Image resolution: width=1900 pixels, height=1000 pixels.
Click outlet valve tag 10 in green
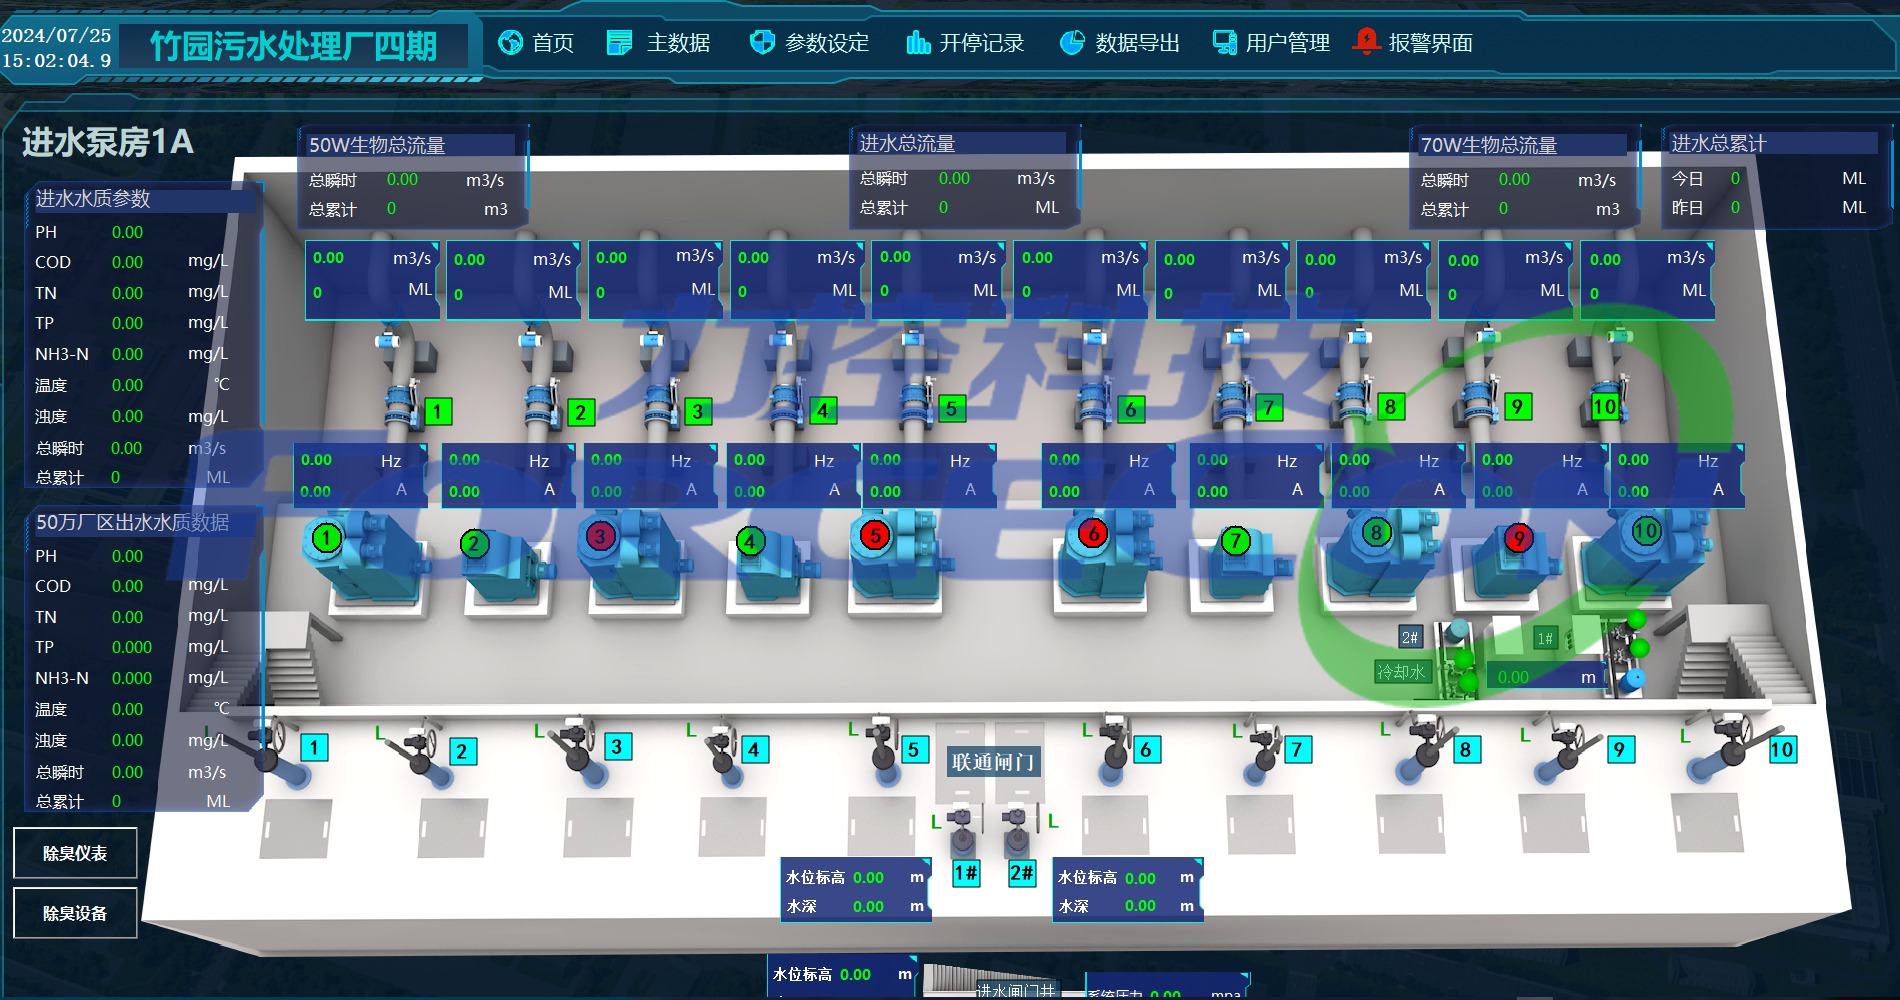click(x=1605, y=407)
